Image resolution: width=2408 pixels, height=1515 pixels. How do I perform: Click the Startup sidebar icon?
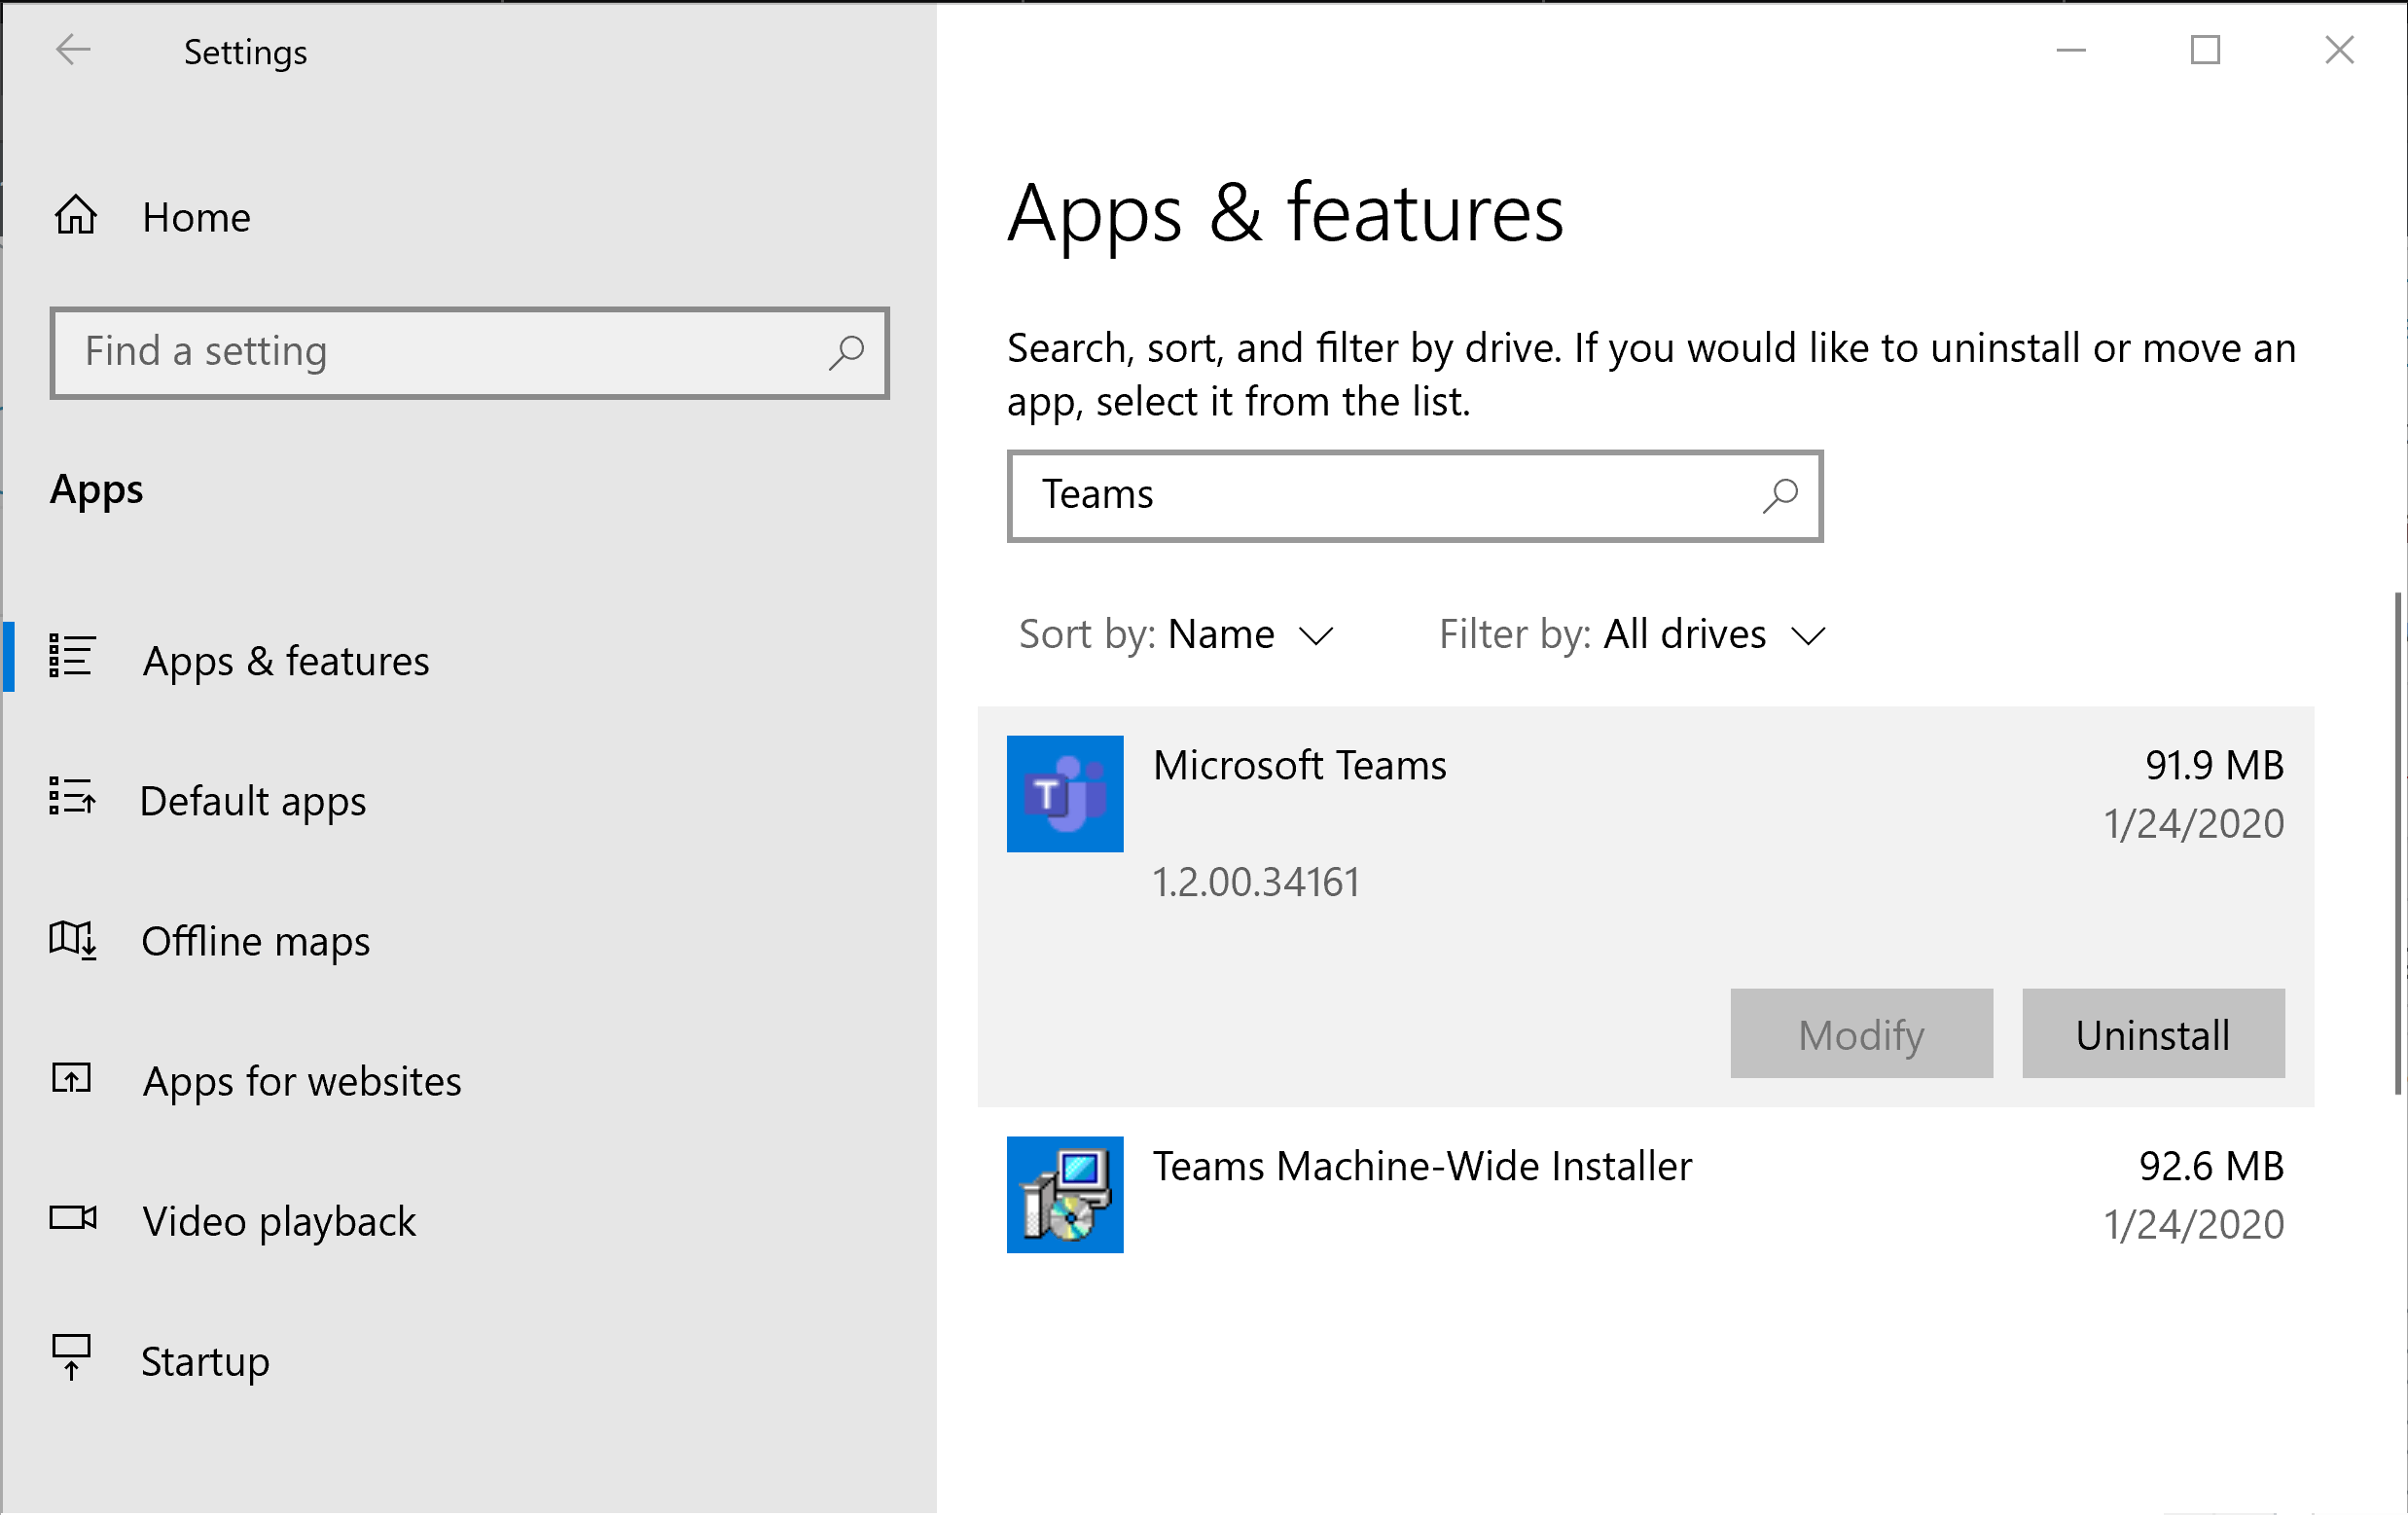[70, 1359]
